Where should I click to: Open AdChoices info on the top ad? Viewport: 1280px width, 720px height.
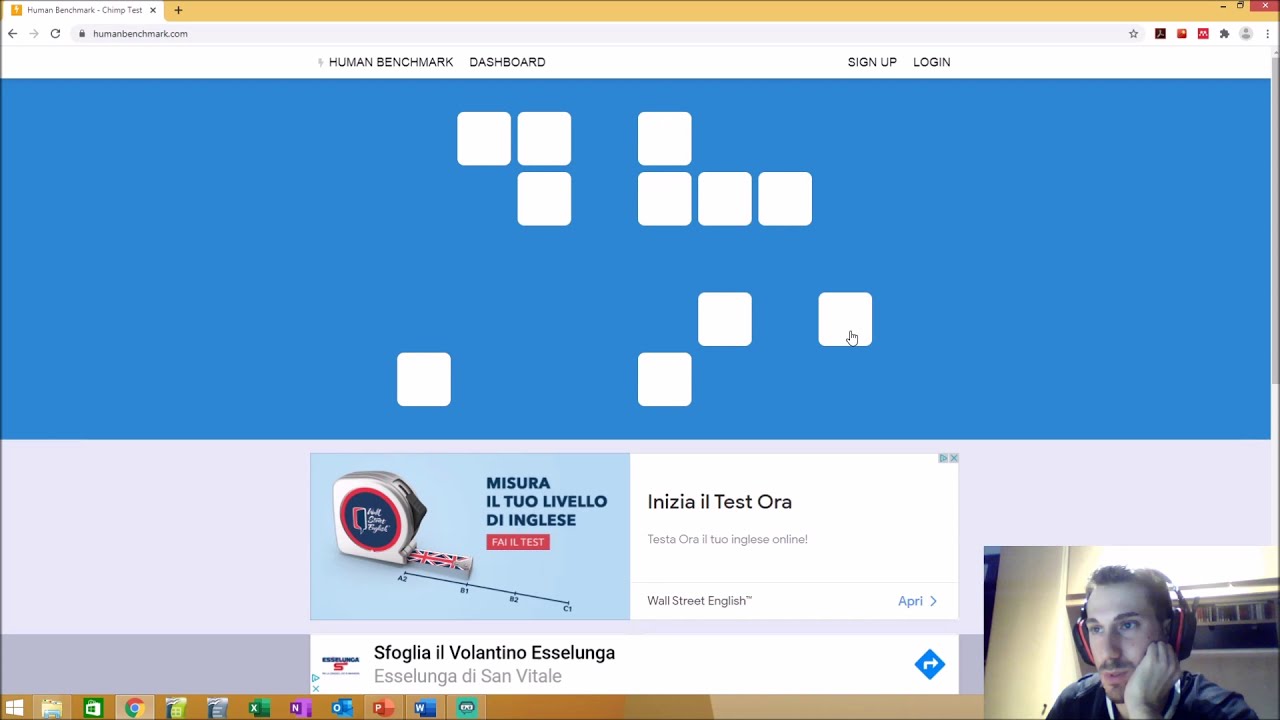pyautogui.click(x=943, y=458)
